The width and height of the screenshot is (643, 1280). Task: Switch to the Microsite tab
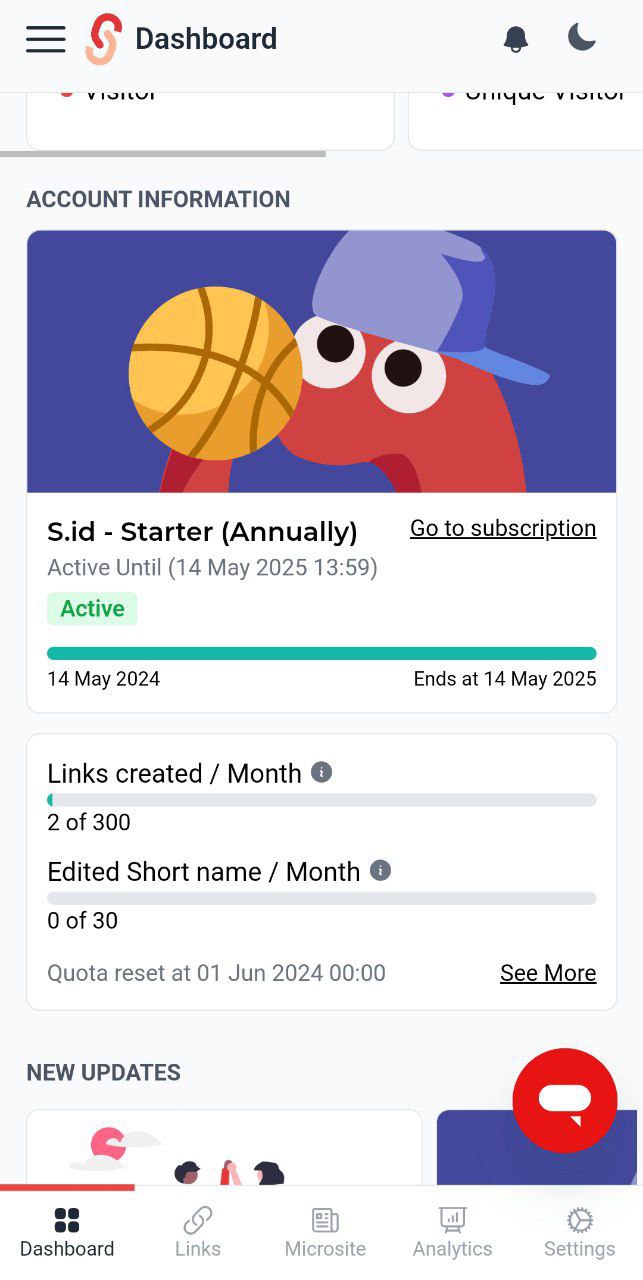pyautogui.click(x=325, y=1233)
